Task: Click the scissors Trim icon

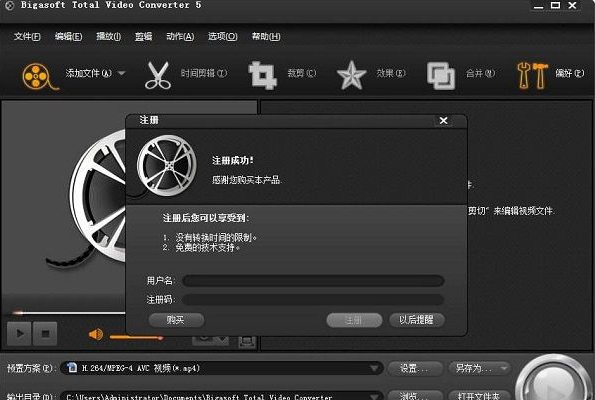Action: pos(157,75)
